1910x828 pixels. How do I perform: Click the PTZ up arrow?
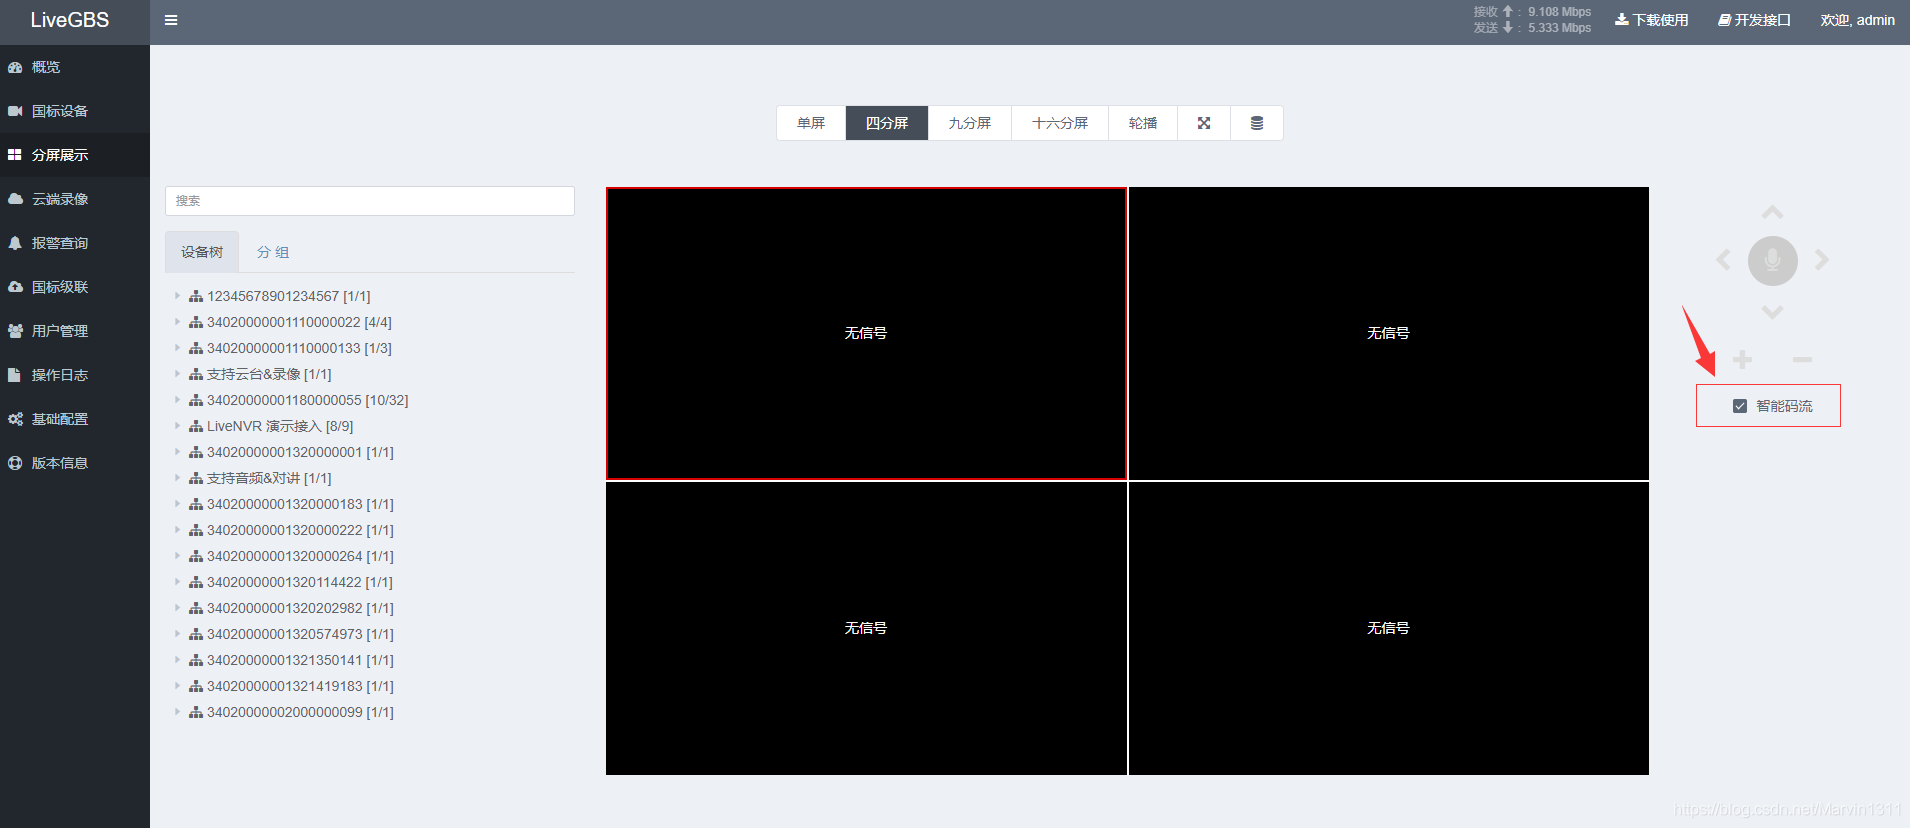[1772, 212]
